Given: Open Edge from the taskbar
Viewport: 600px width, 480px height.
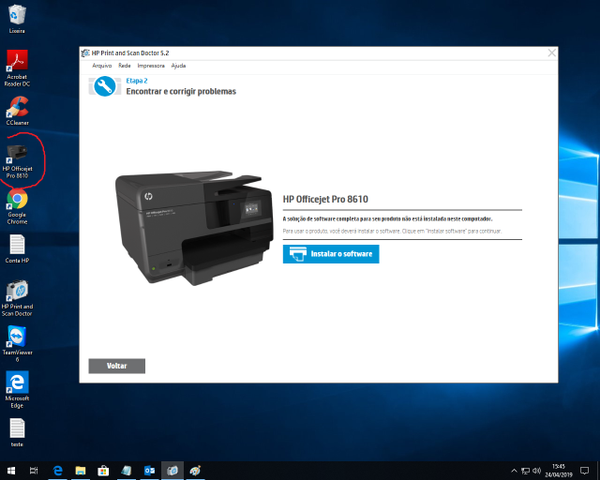Looking at the screenshot, I should tap(57, 470).
